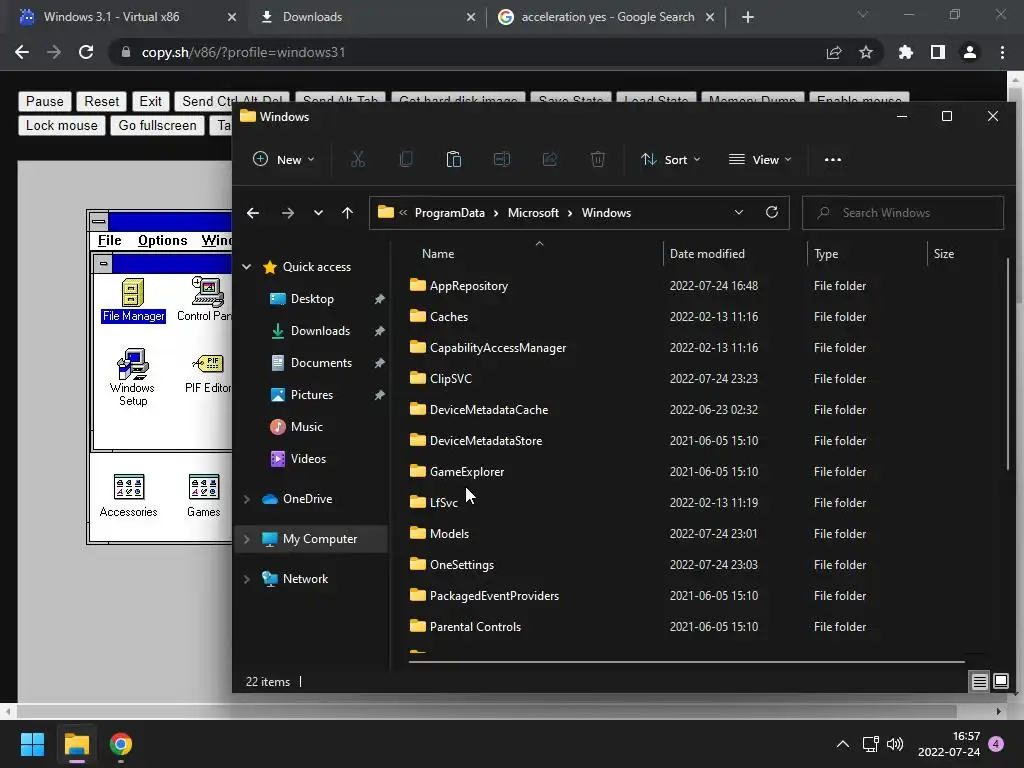The image size is (1024, 768).
Task: Expand Network tree node
Action: (x=247, y=579)
